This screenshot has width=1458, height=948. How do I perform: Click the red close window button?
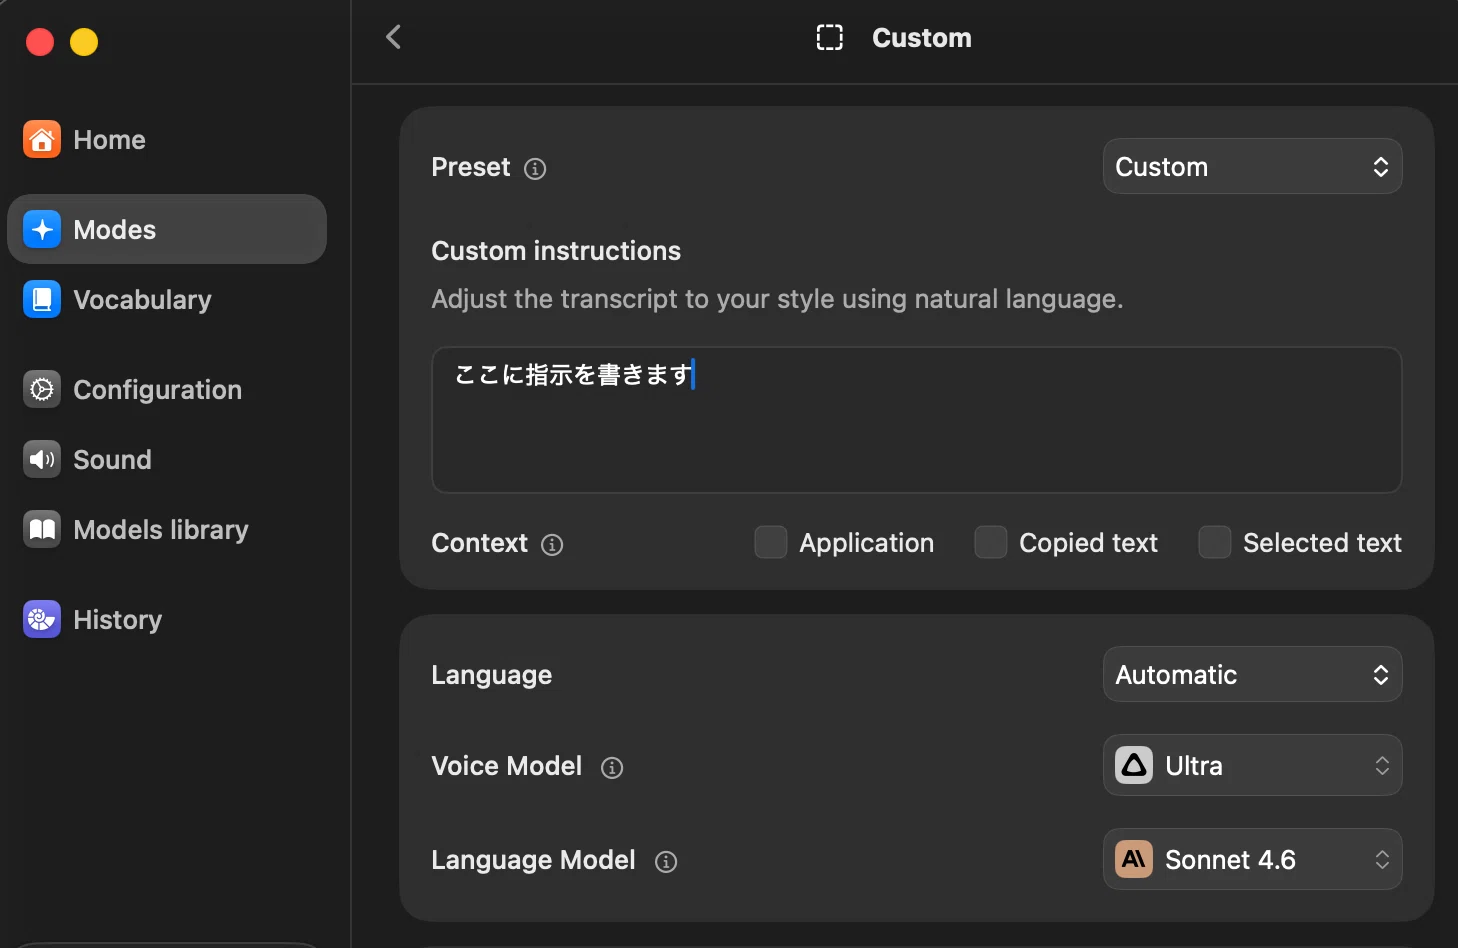pyautogui.click(x=40, y=42)
